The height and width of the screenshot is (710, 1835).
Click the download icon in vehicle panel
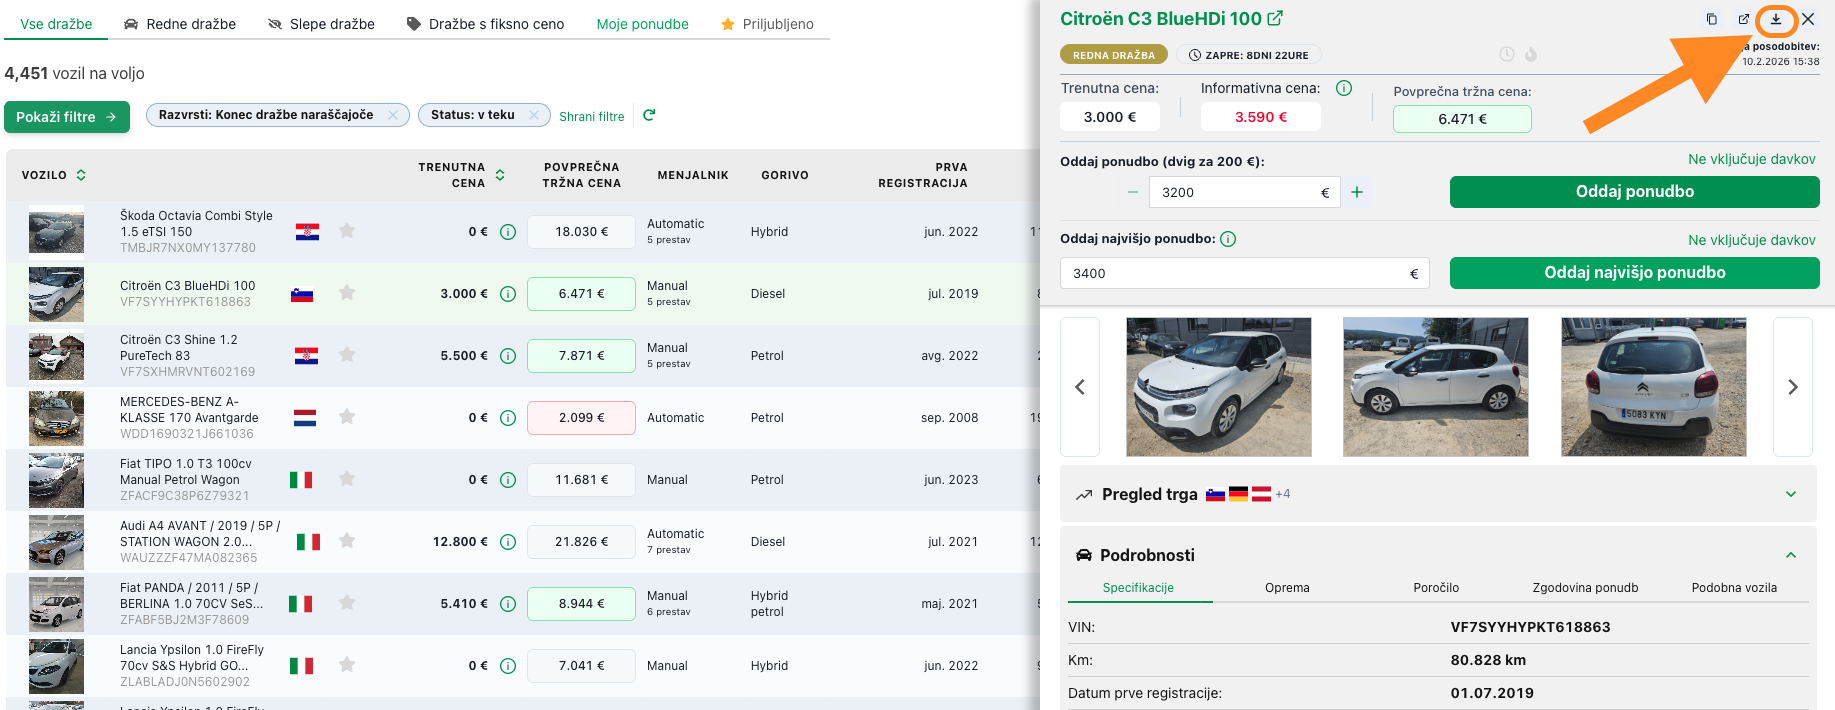click(1776, 19)
